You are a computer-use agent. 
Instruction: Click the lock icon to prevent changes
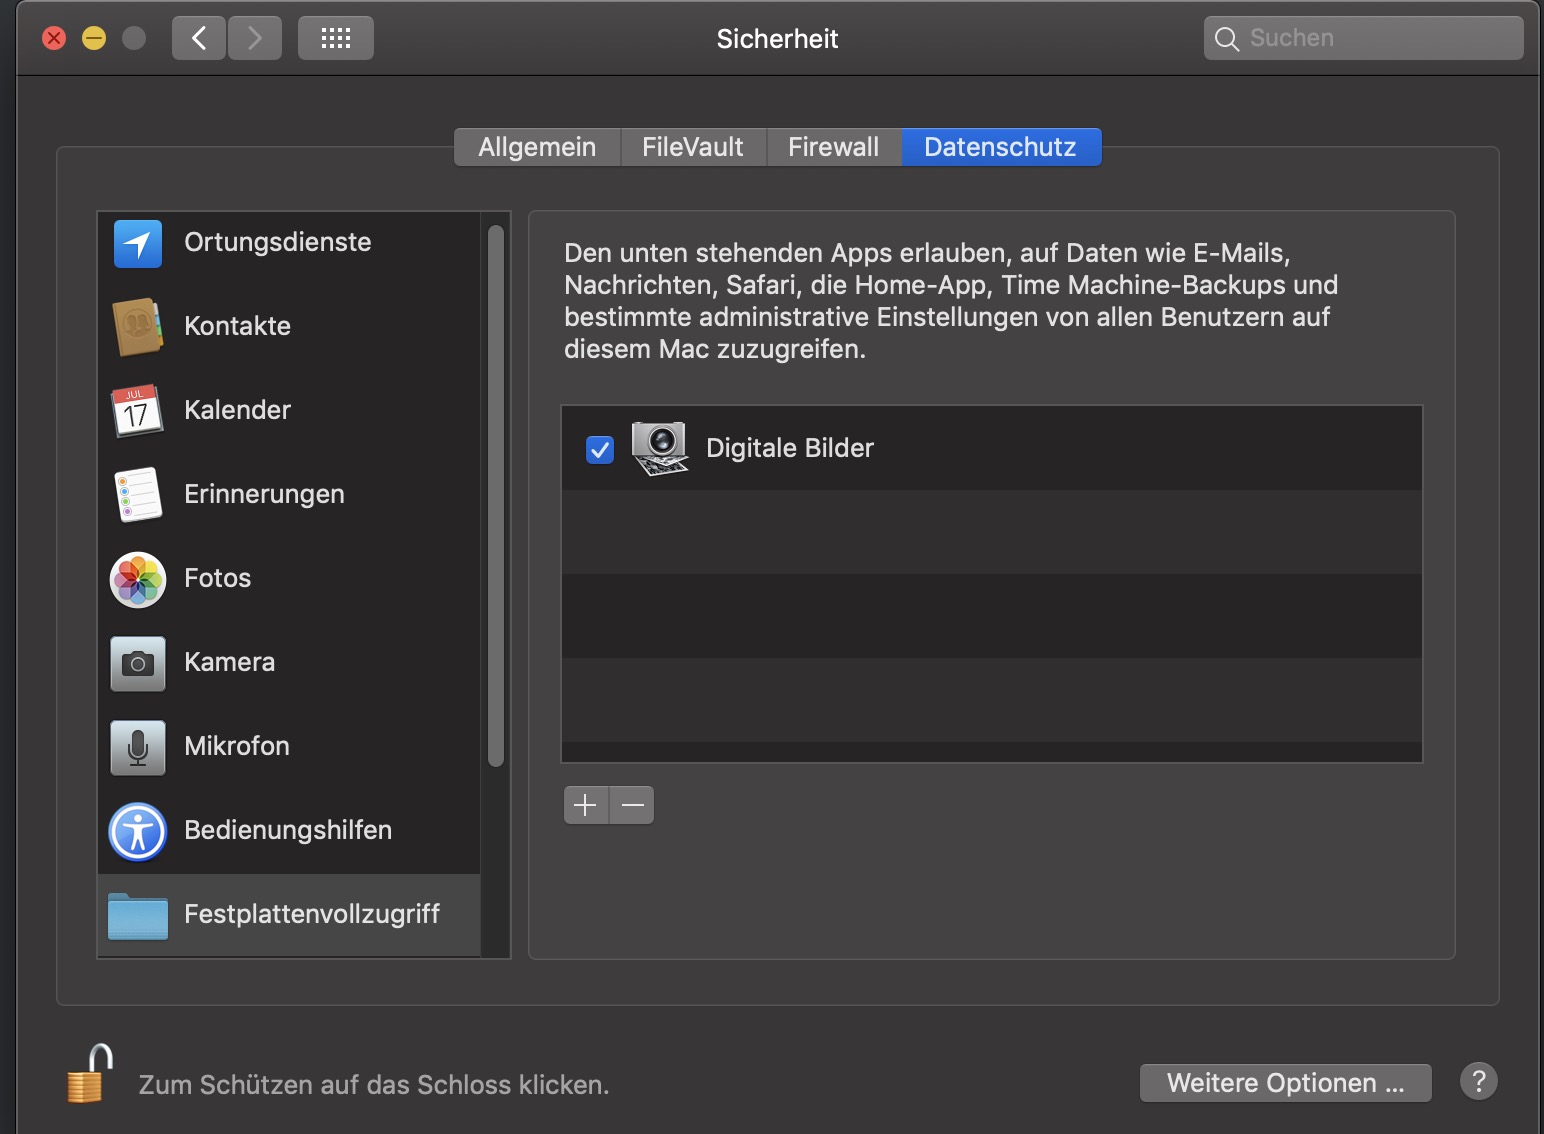[x=89, y=1075]
